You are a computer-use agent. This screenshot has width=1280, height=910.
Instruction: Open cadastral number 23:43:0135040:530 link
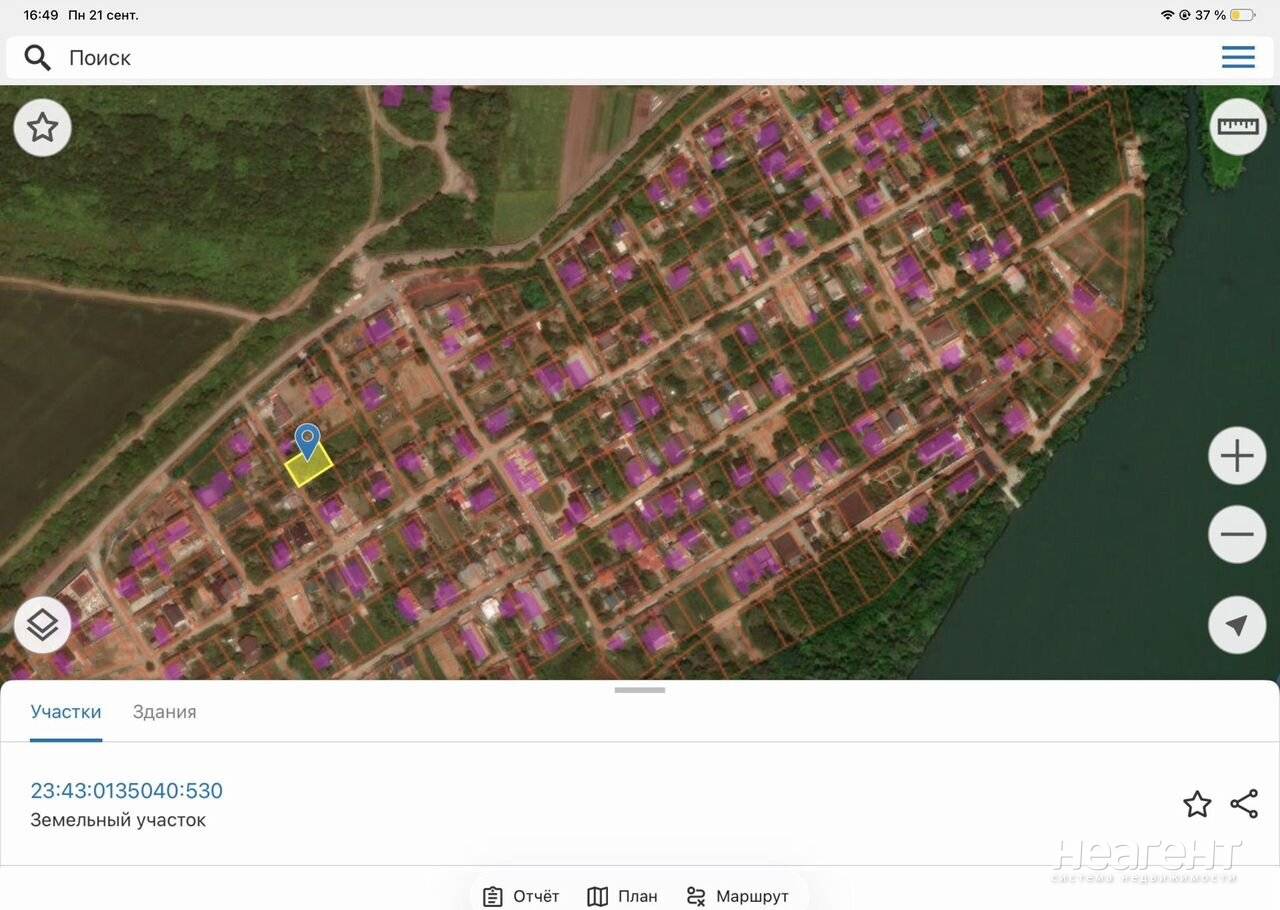[x=127, y=791]
